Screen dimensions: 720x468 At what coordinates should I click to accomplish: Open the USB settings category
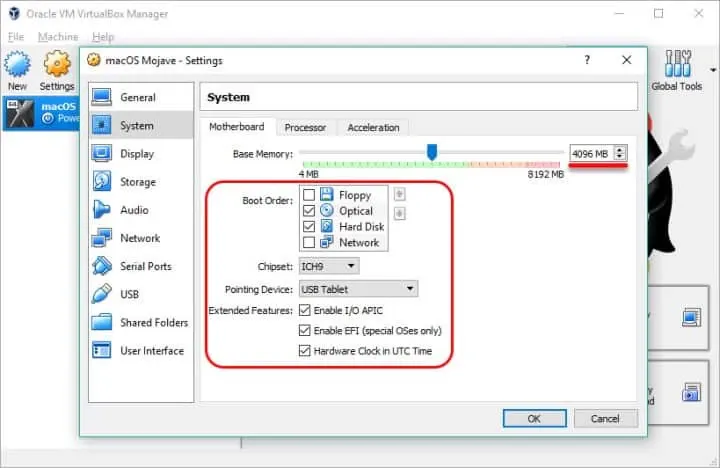(x=141, y=294)
